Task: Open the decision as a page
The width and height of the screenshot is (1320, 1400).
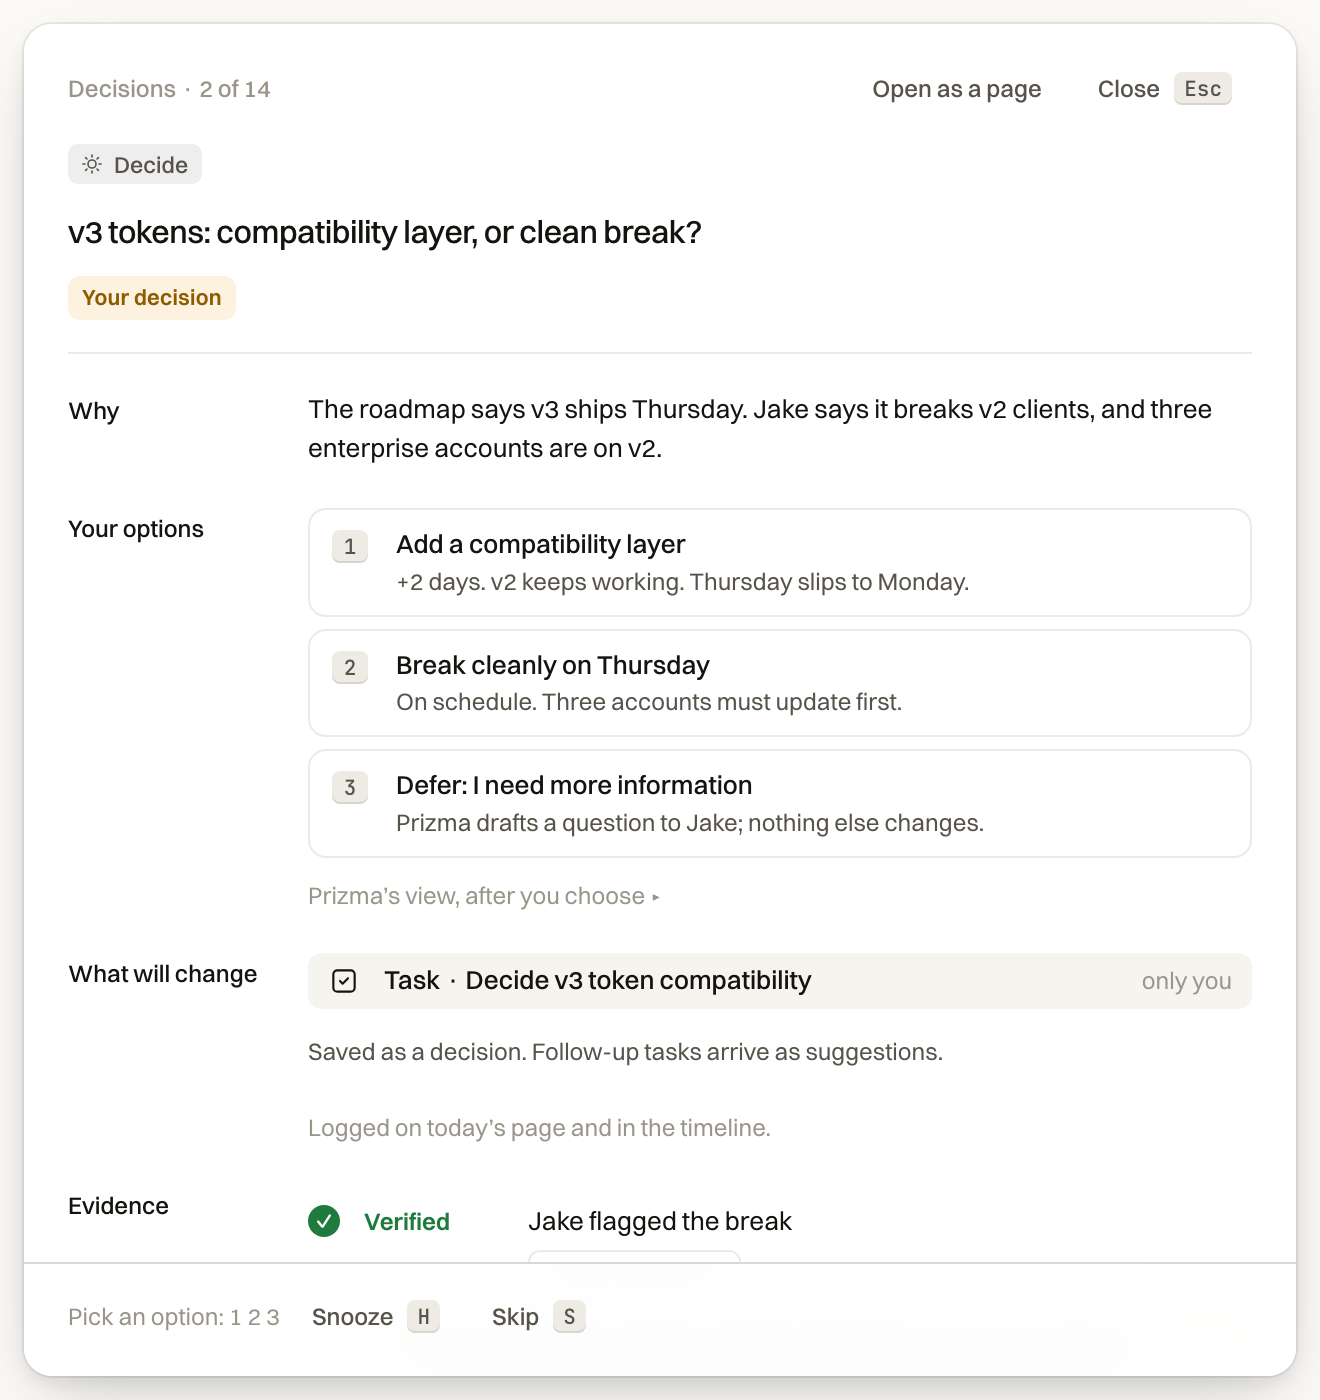Action: (957, 89)
